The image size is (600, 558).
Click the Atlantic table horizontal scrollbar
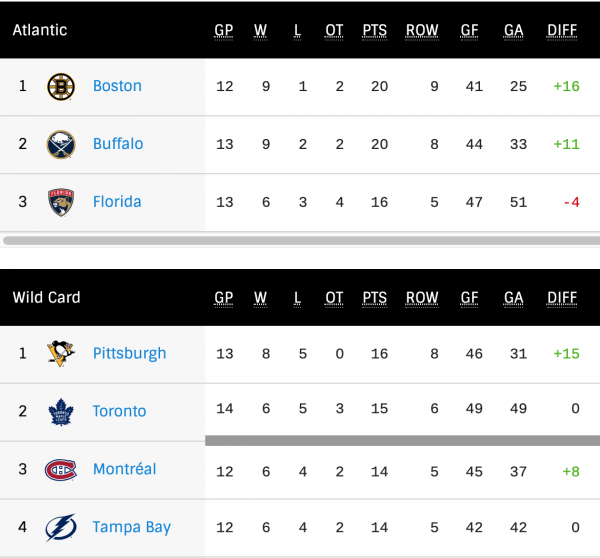coord(300,241)
